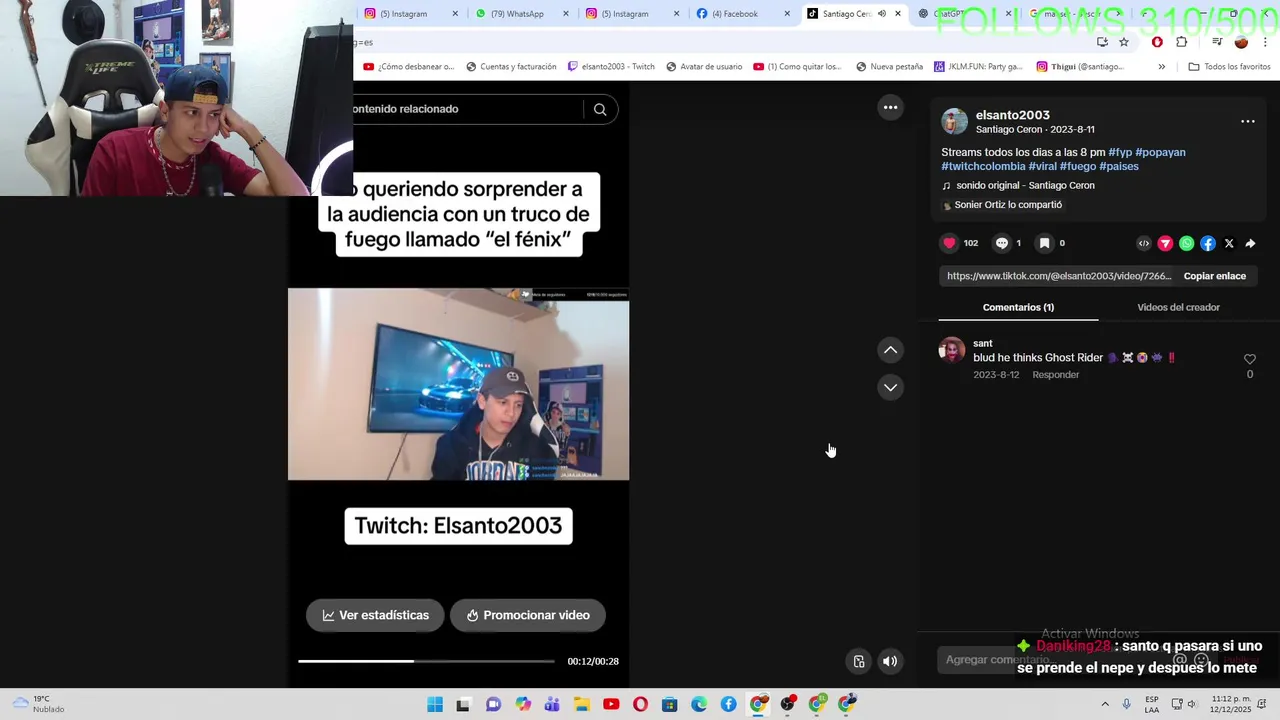The height and width of the screenshot is (720, 1280).
Task: Open YouTube from the taskbar
Action: click(611, 705)
